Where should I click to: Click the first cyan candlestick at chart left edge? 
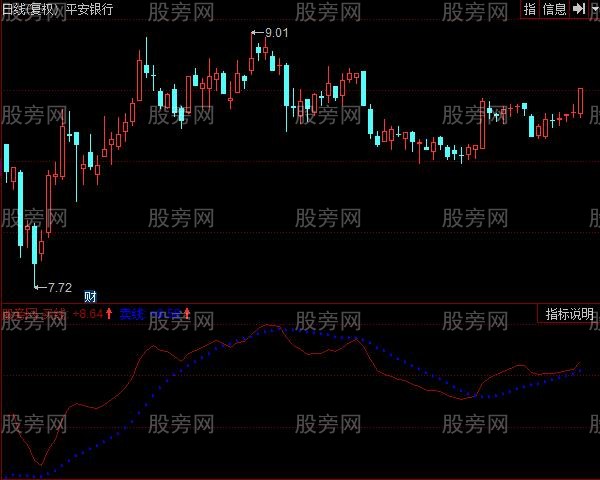[x=6, y=158]
